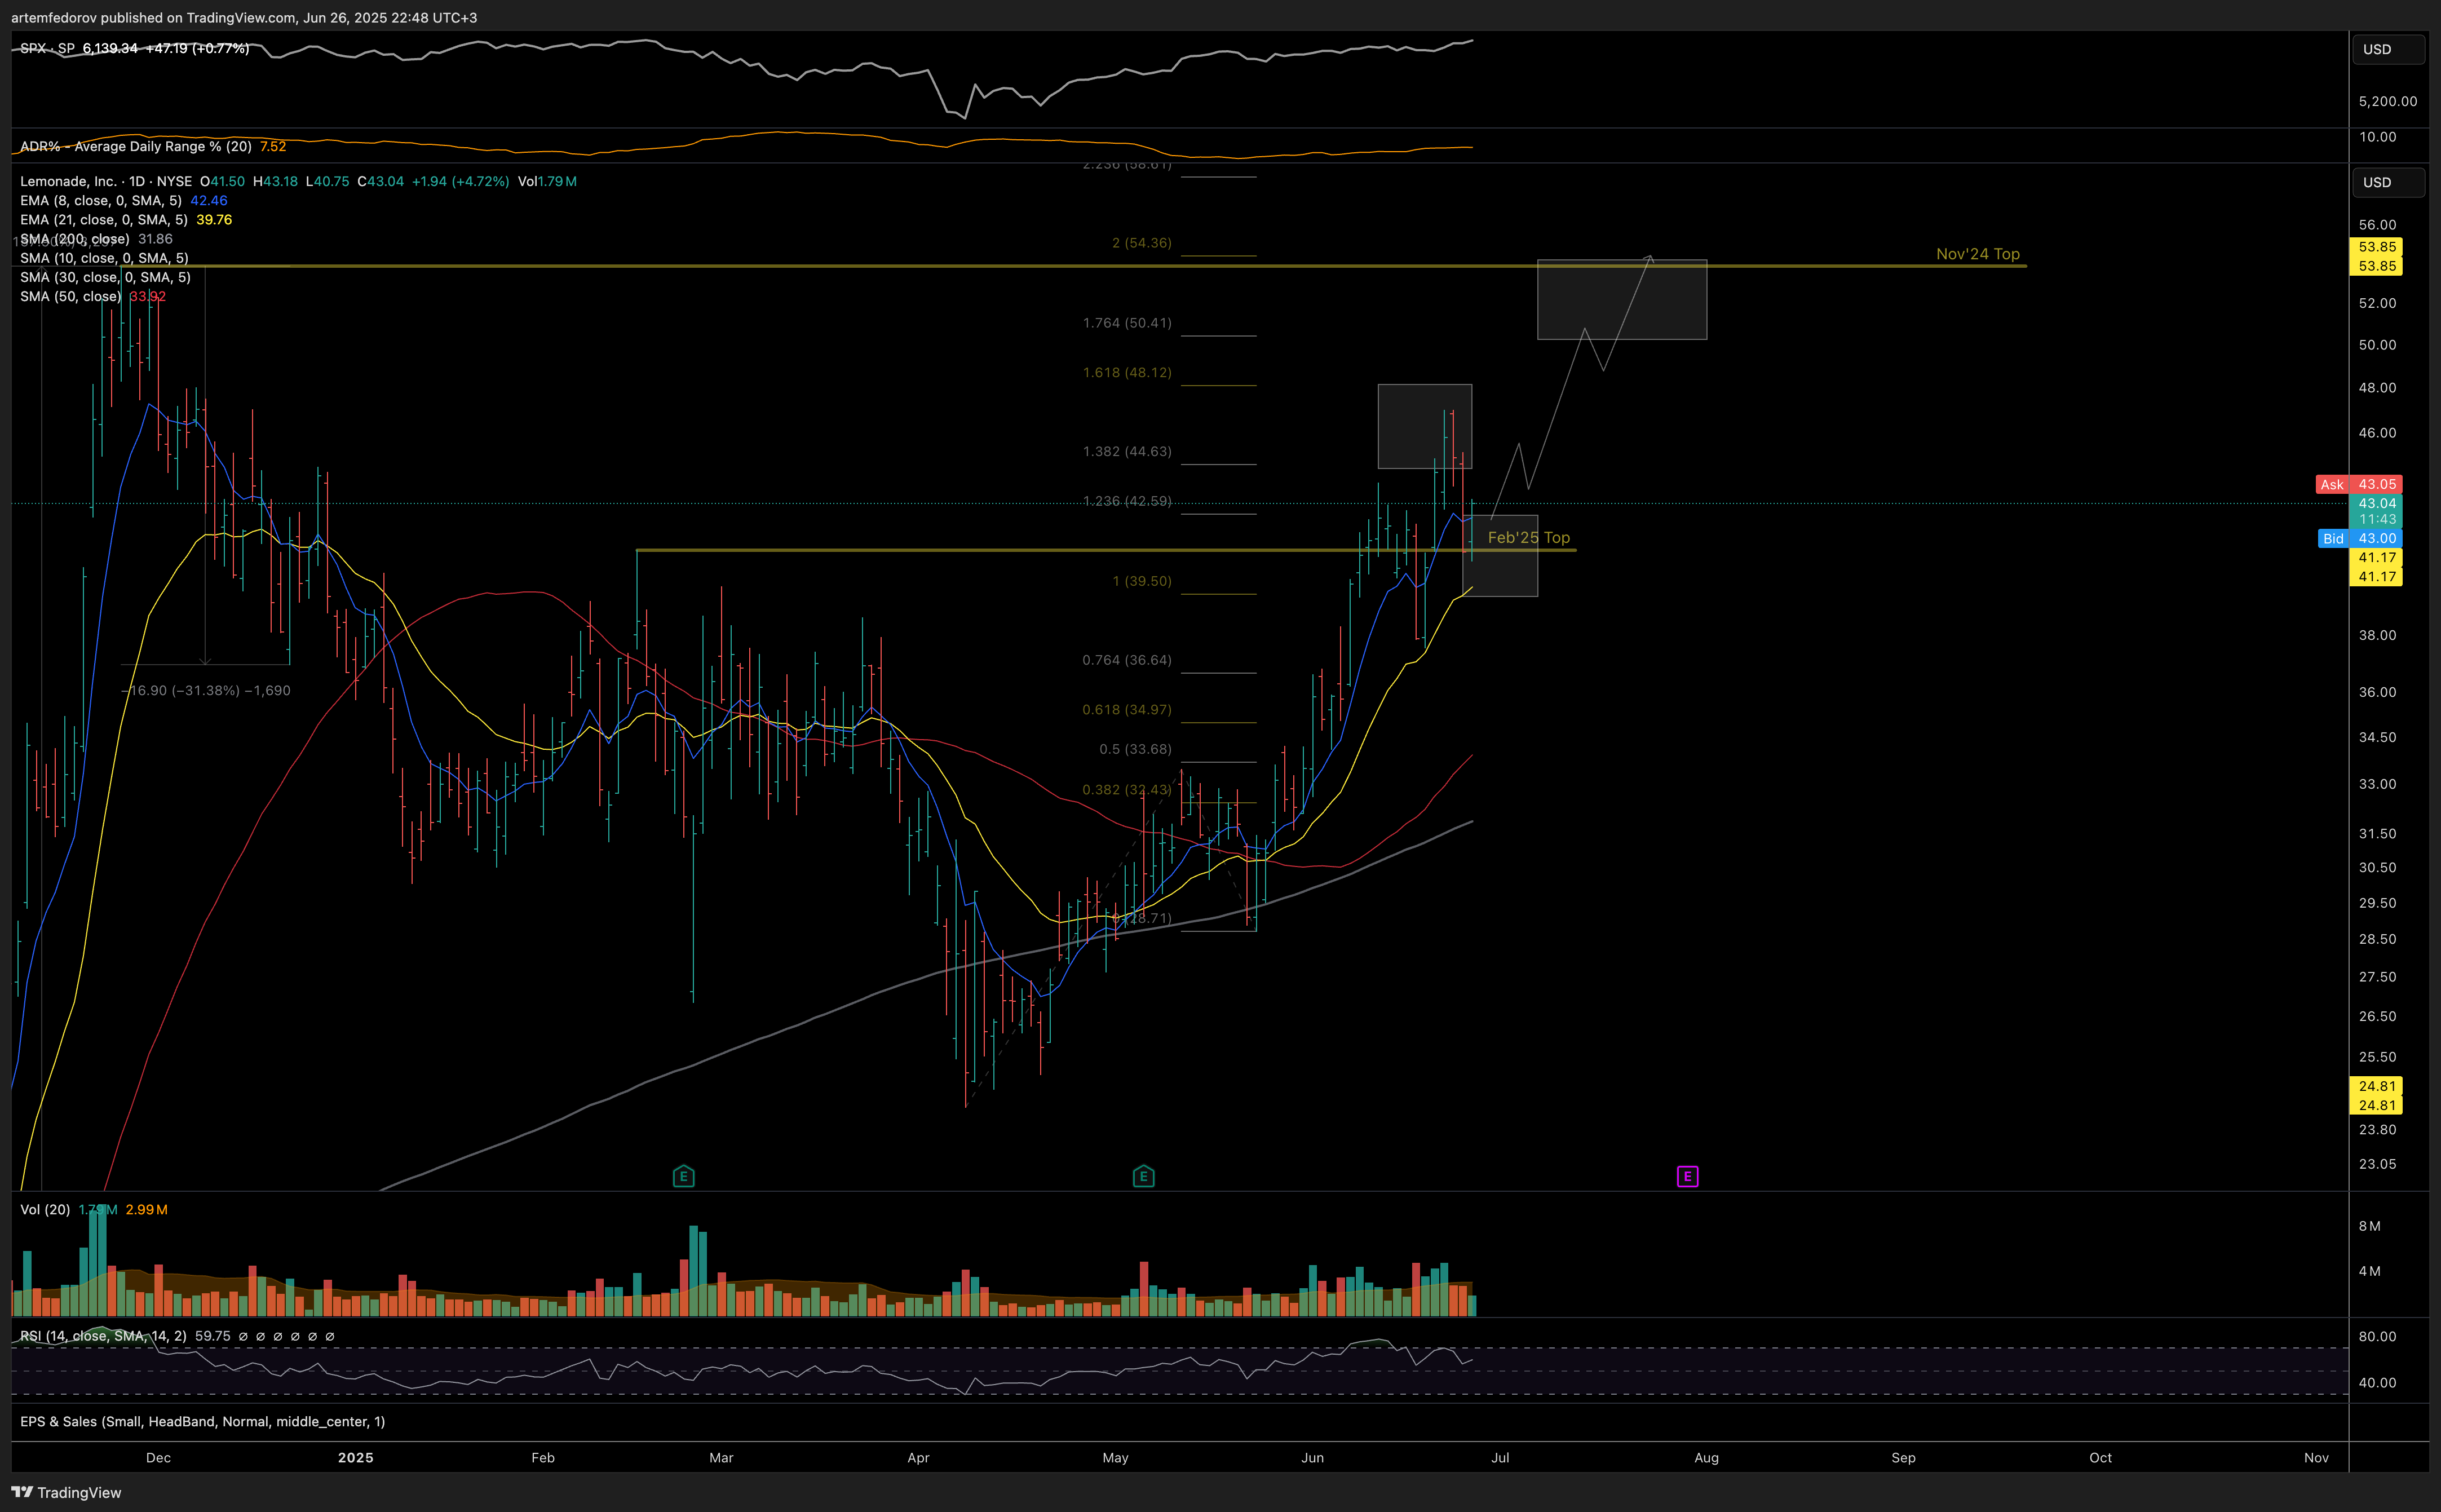Click the upper yellow 41.17 price label

click(2376, 557)
